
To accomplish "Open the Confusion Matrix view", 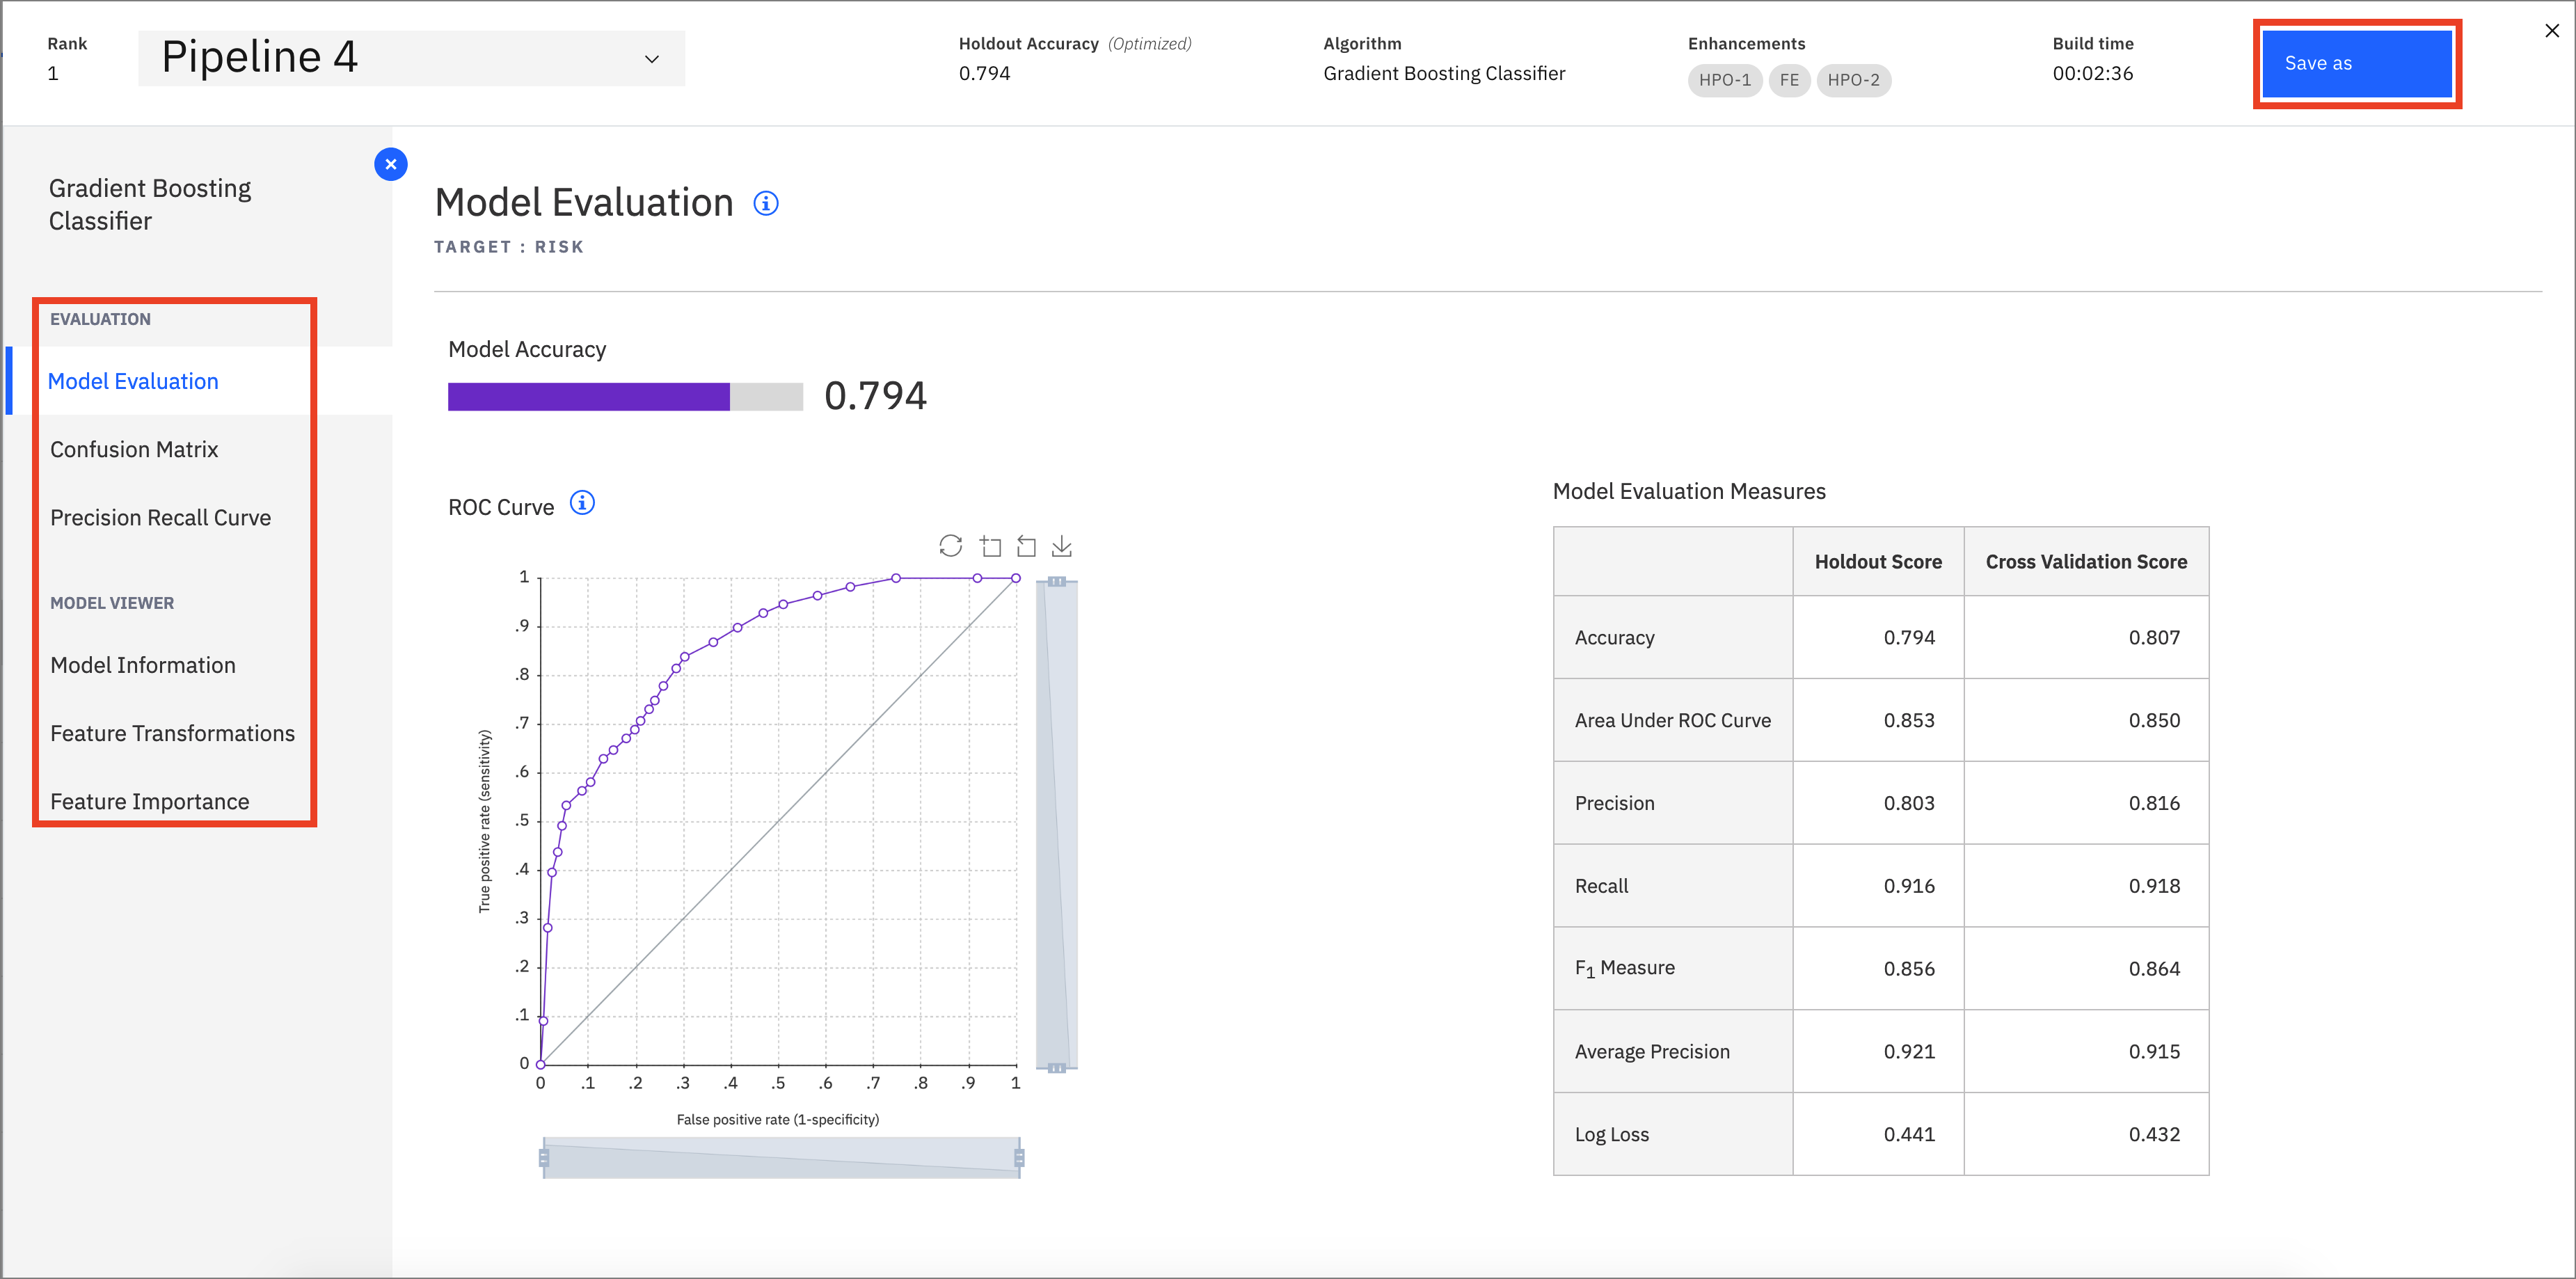I will pyautogui.click(x=135, y=447).
